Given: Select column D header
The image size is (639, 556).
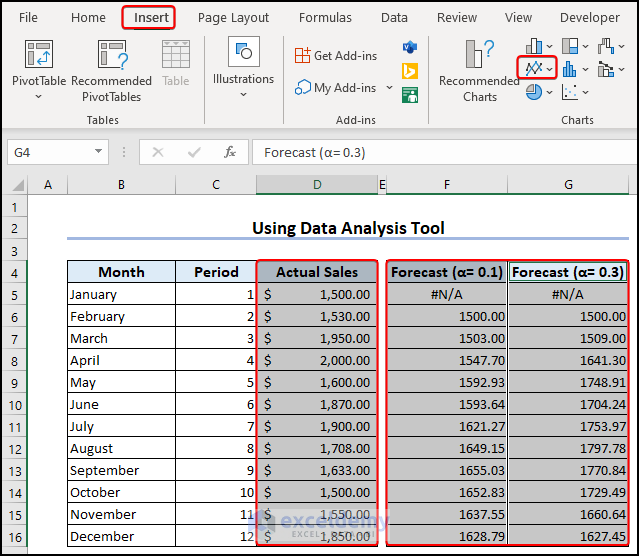Looking at the screenshot, I should click(316, 185).
